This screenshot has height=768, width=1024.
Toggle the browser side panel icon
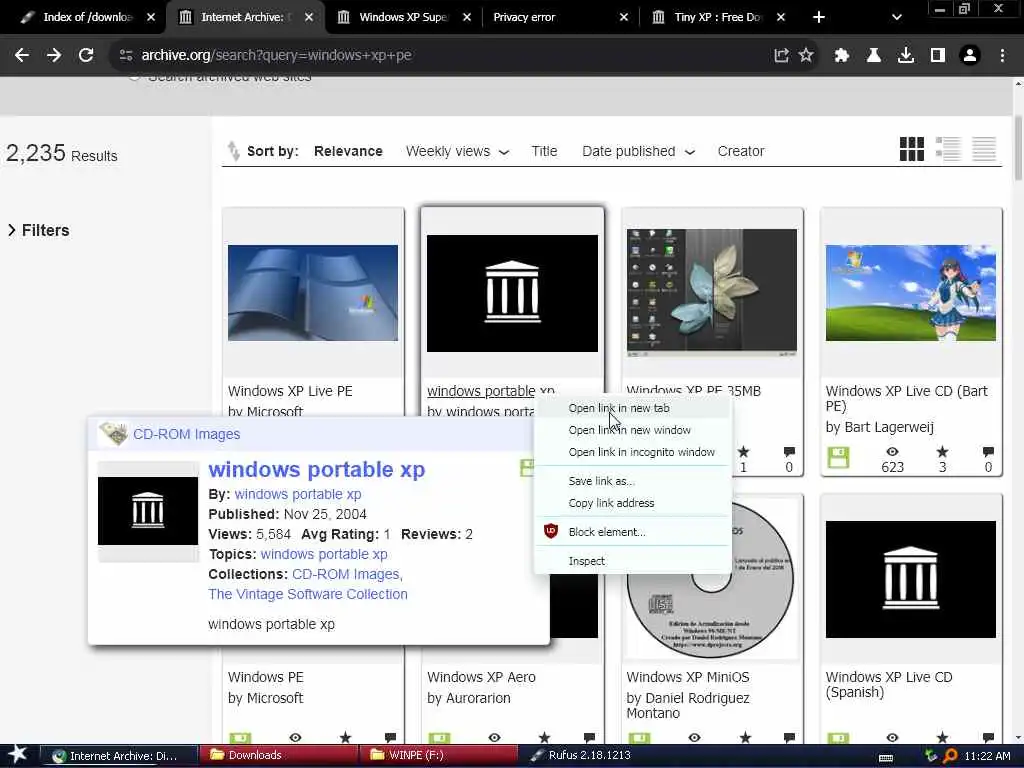938,56
